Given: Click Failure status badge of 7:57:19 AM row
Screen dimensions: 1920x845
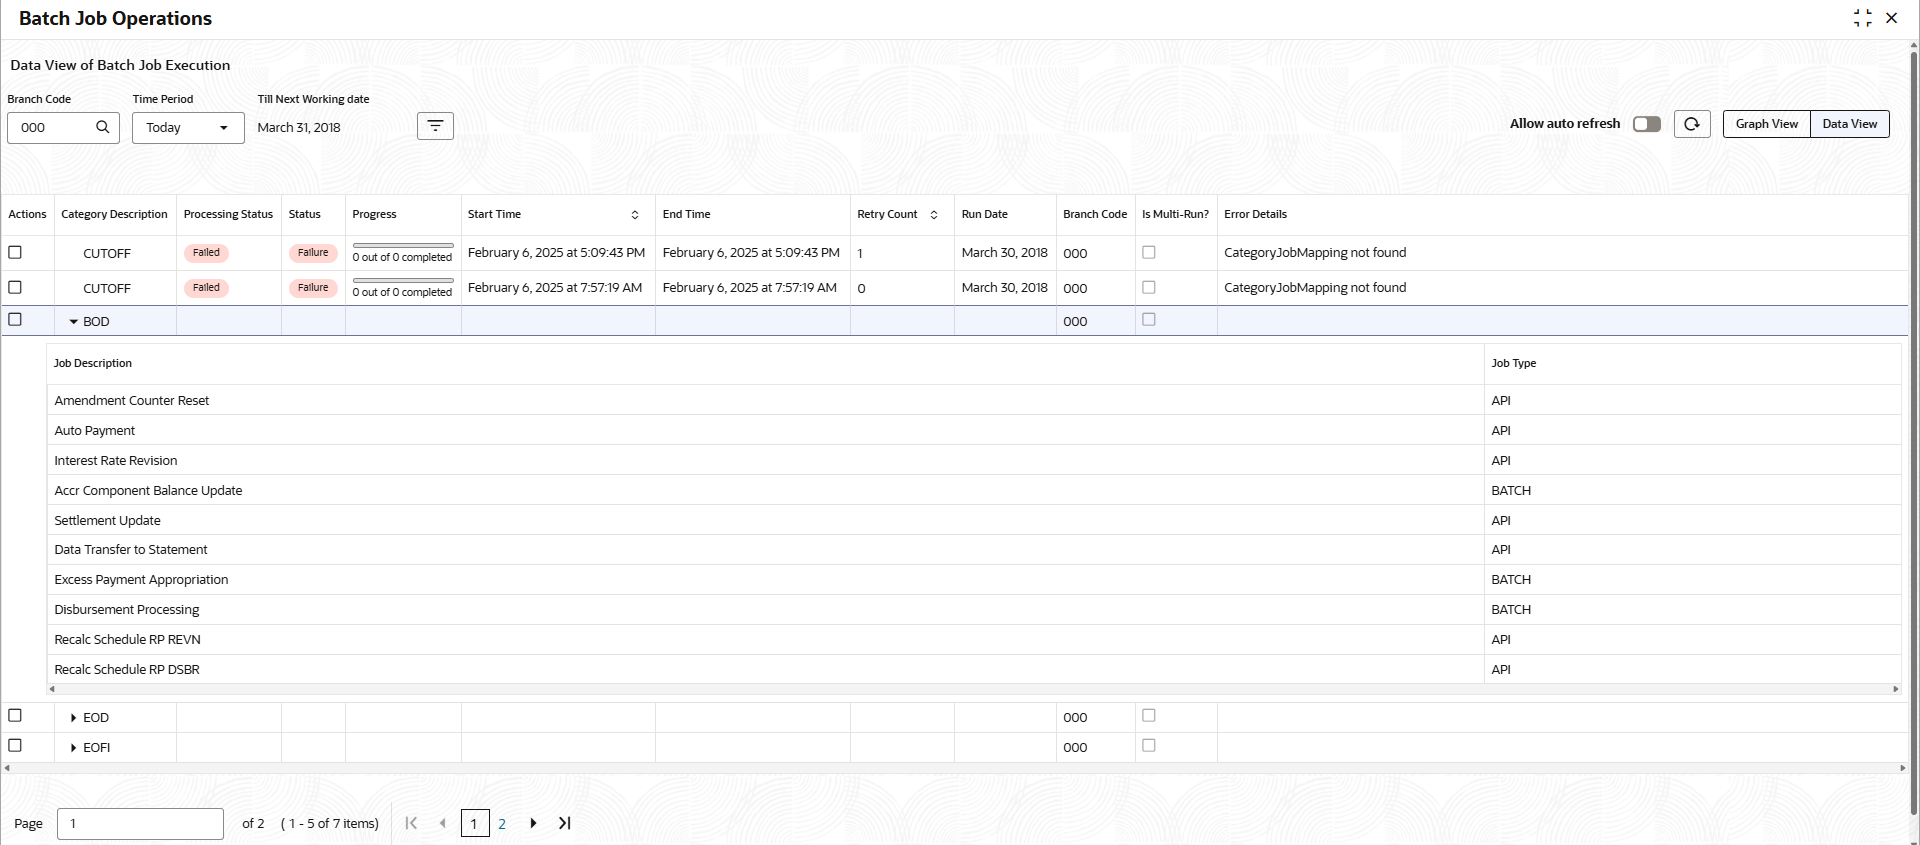Looking at the screenshot, I should click(x=313, y=288).
